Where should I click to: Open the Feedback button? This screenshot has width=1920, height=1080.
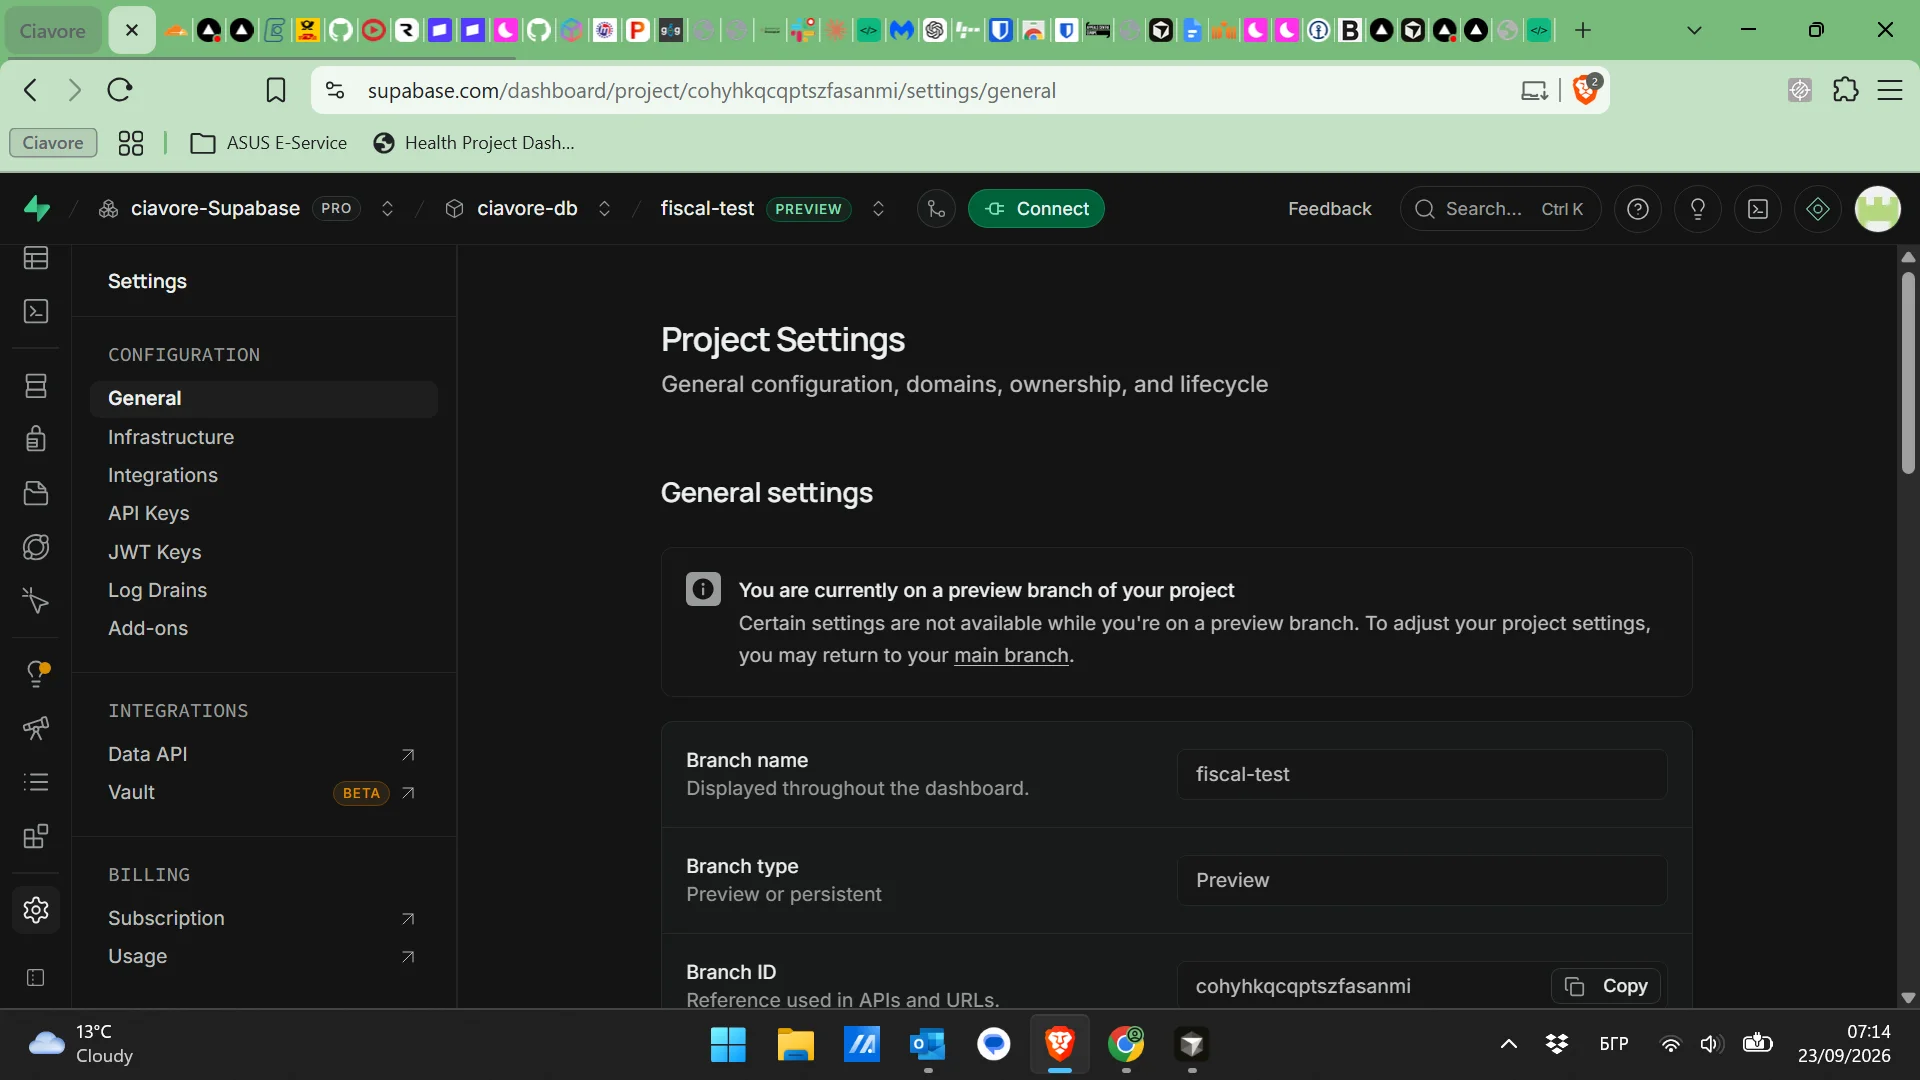[x=1329, y=209]
